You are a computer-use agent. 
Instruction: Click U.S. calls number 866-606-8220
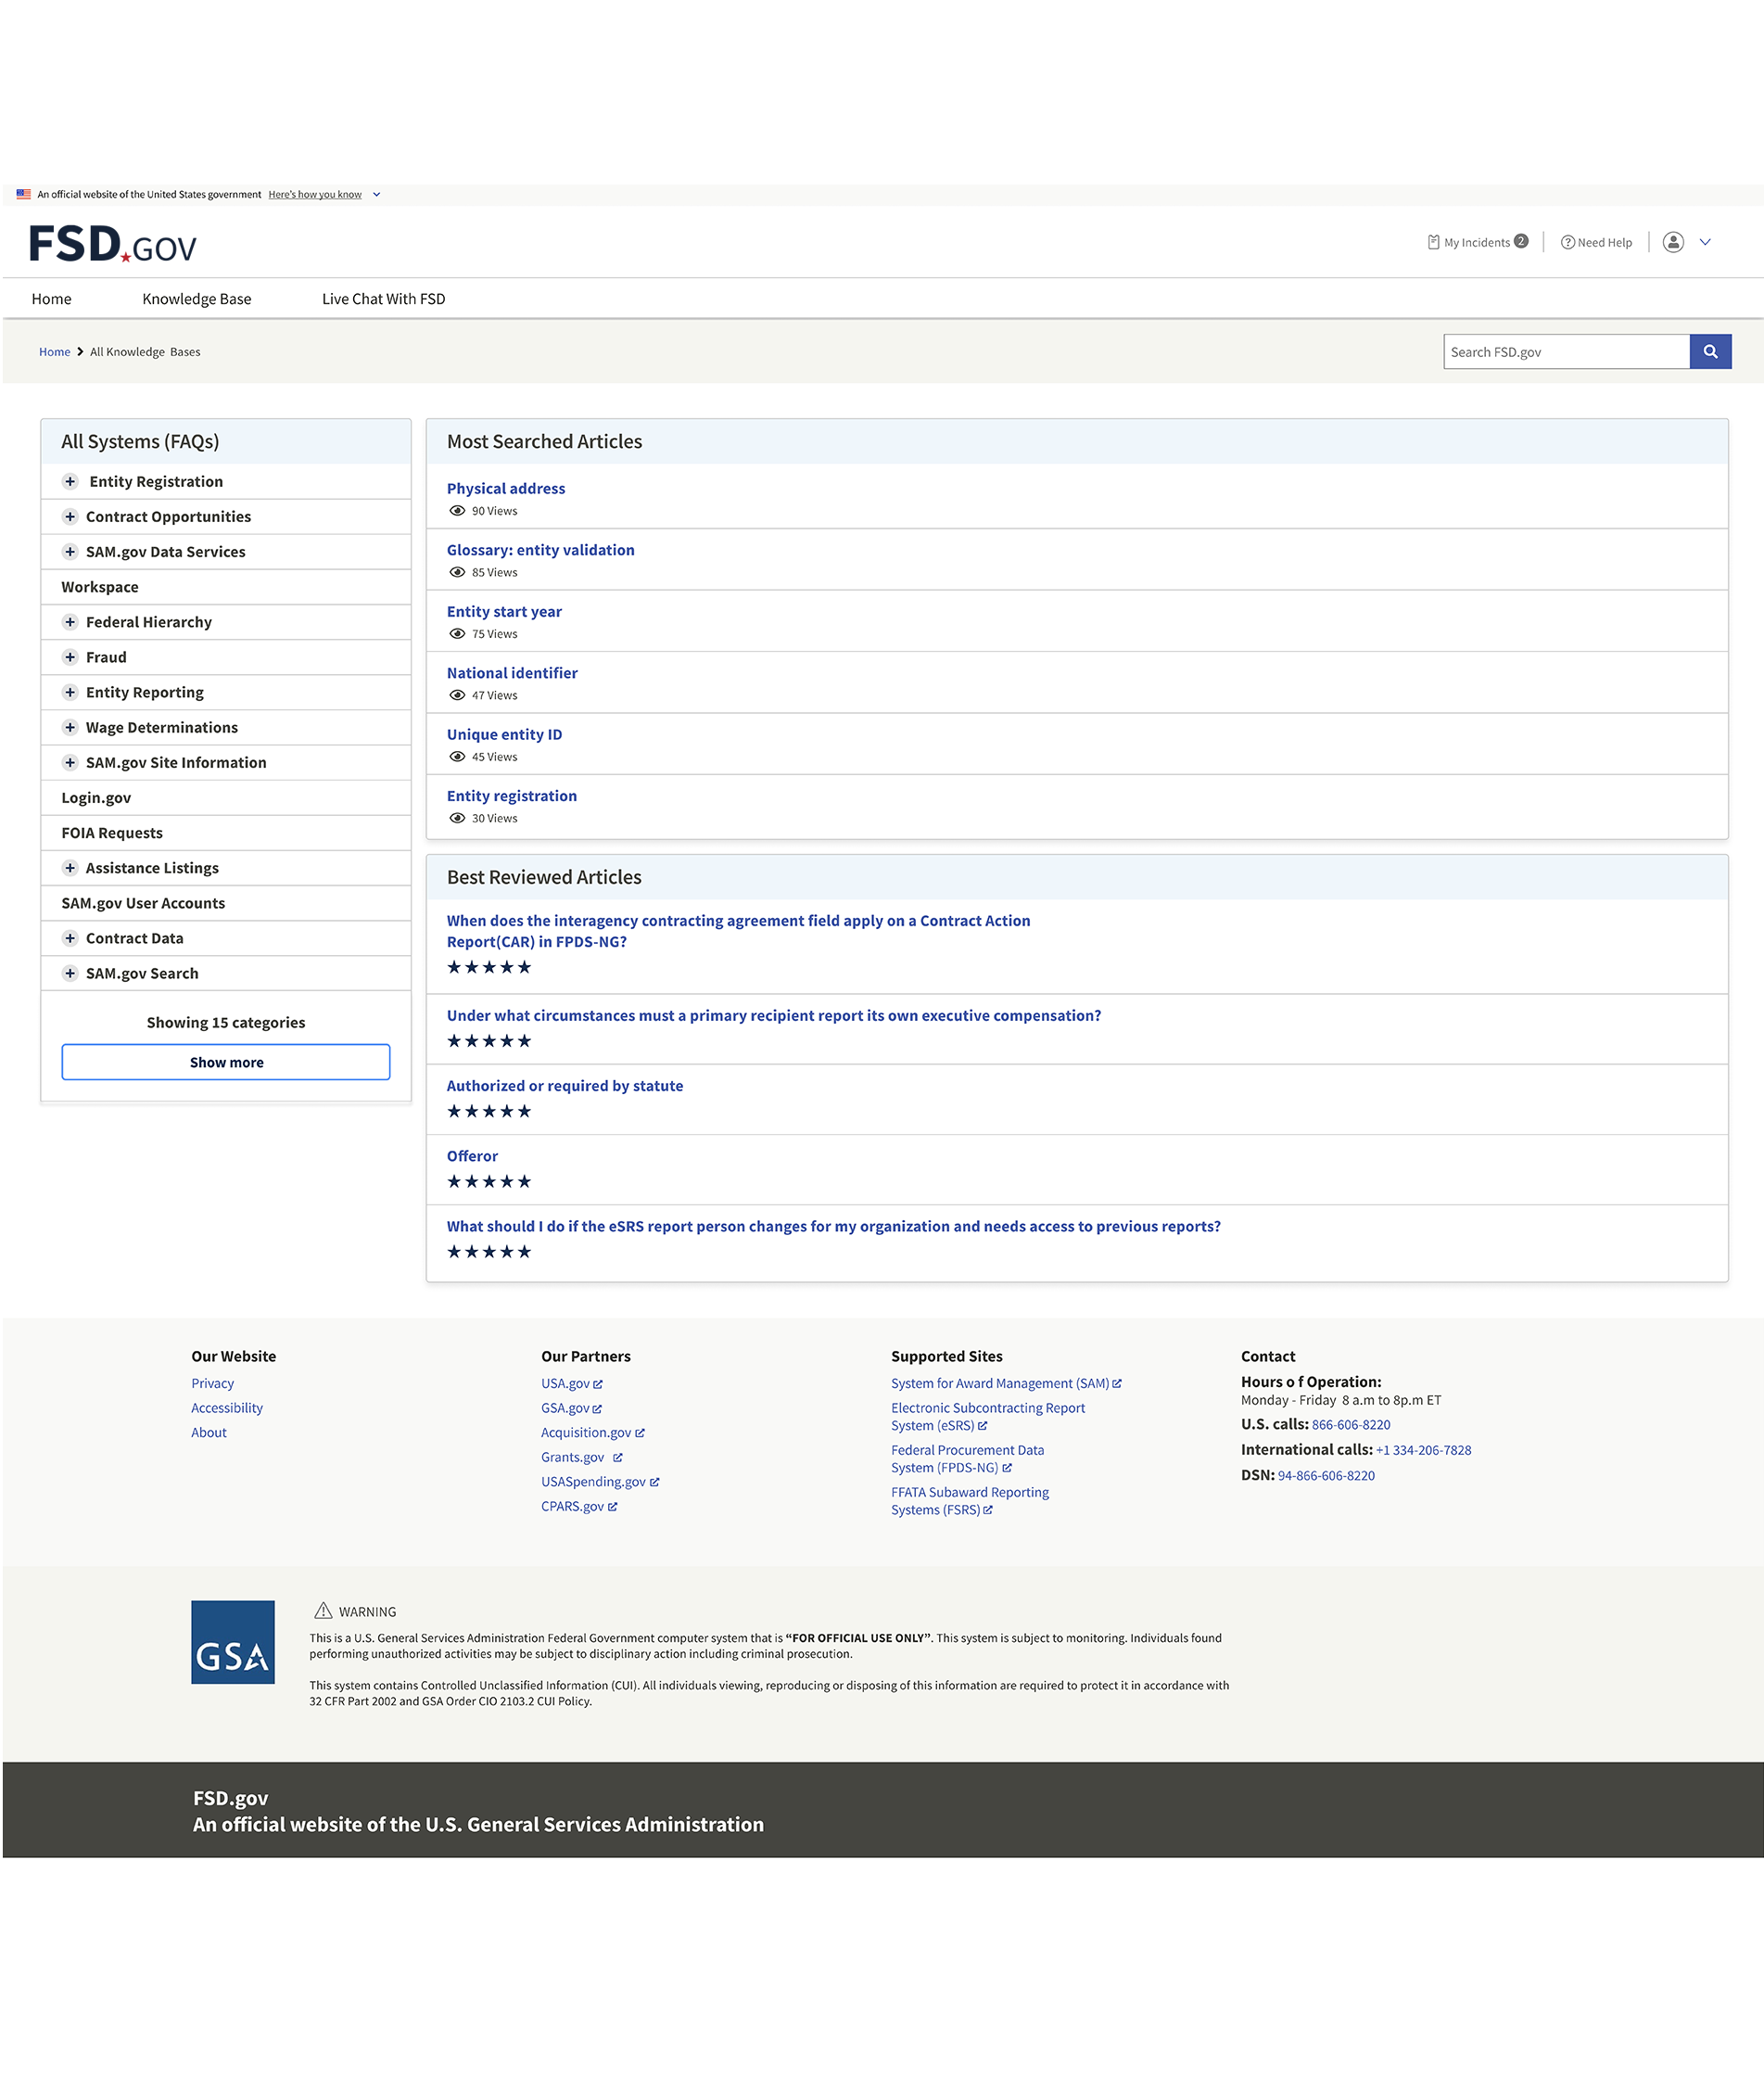coord(1351,1425)
